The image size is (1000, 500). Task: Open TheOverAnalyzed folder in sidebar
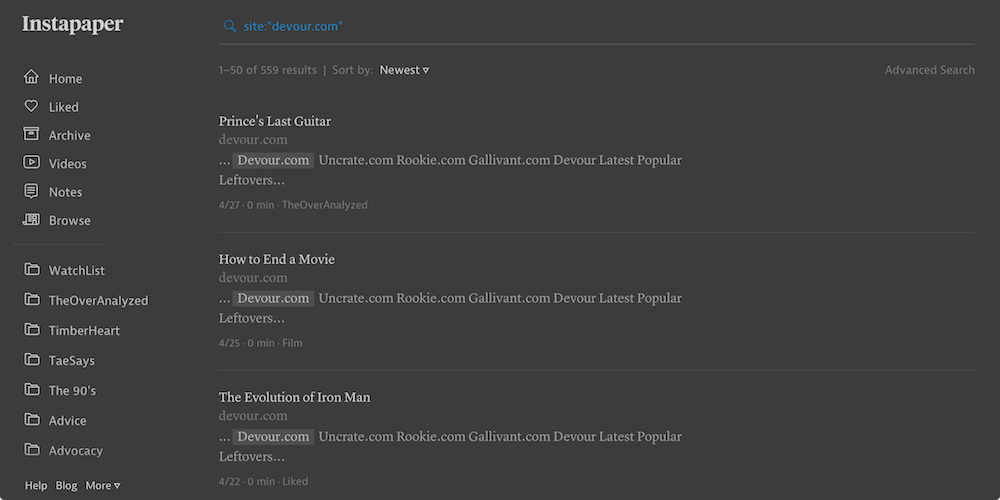[98, 300]
